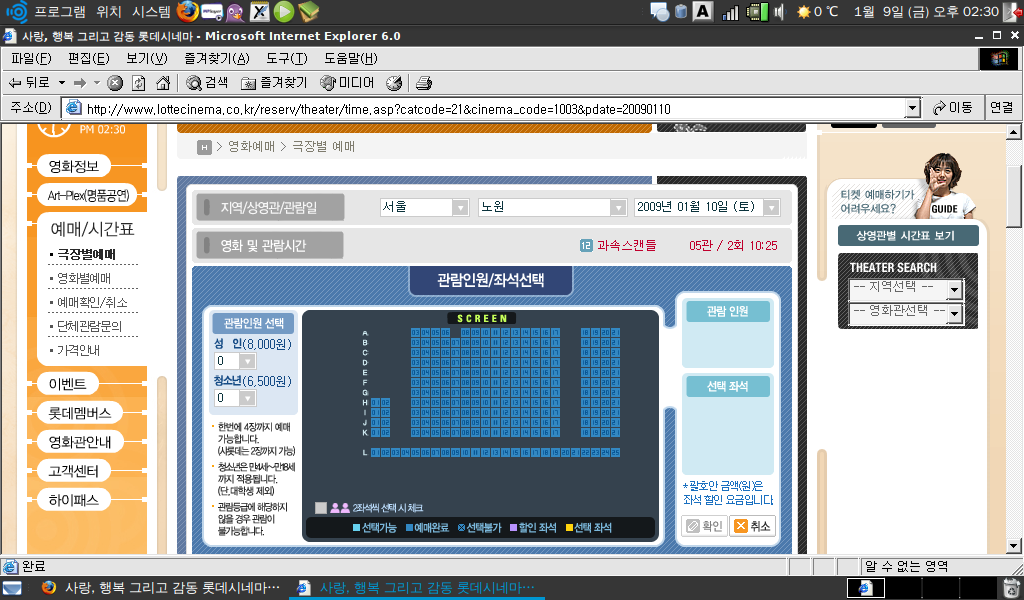Click the Forward arrow icon in toolbar
The width and height of the screenshot is (1024, 600).
(x=80, y=83)
